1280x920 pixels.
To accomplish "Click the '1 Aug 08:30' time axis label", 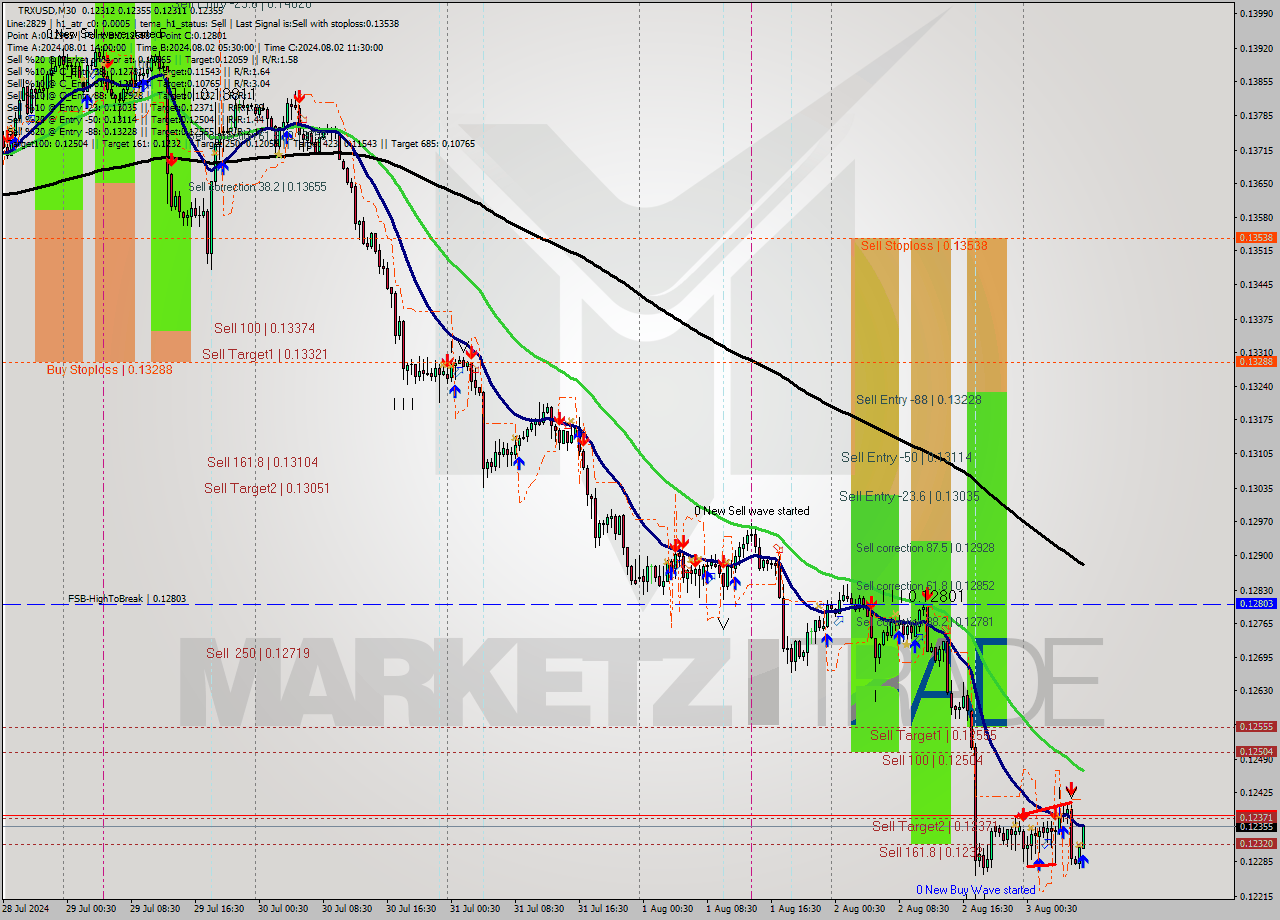I will tap(730, 909).
